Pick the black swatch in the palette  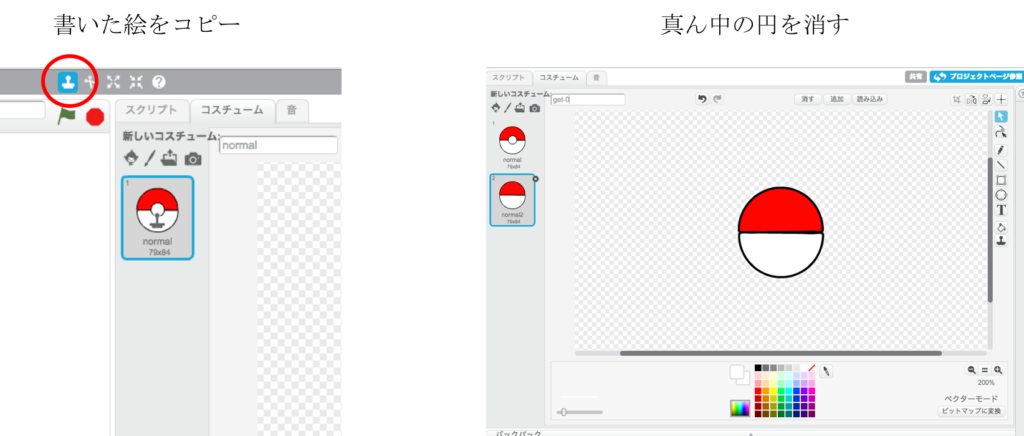click(758, 367)
